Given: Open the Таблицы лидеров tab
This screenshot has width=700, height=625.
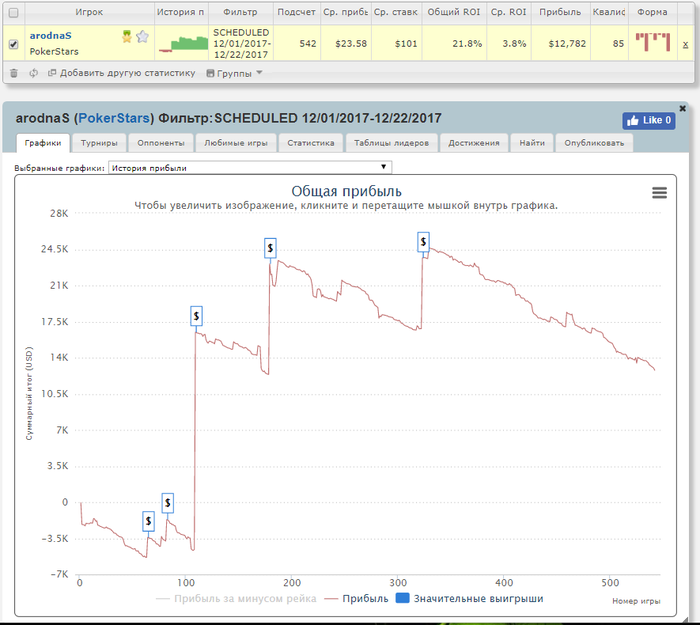Looking at the screenshot, I should tap(392, 143).
